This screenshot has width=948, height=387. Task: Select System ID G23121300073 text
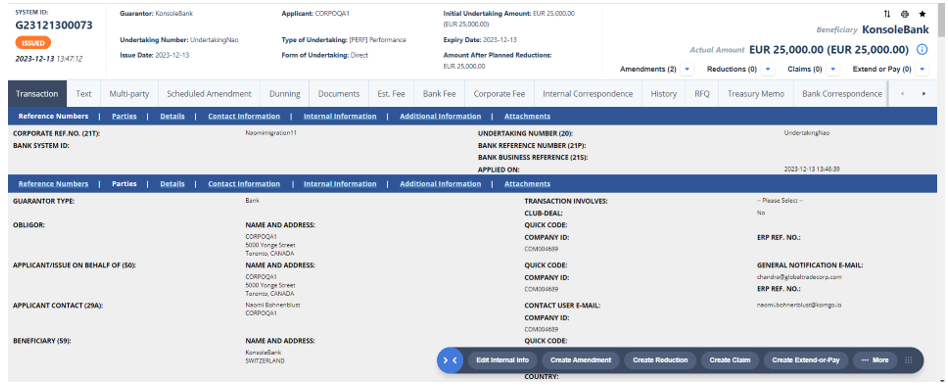(54, 25)
